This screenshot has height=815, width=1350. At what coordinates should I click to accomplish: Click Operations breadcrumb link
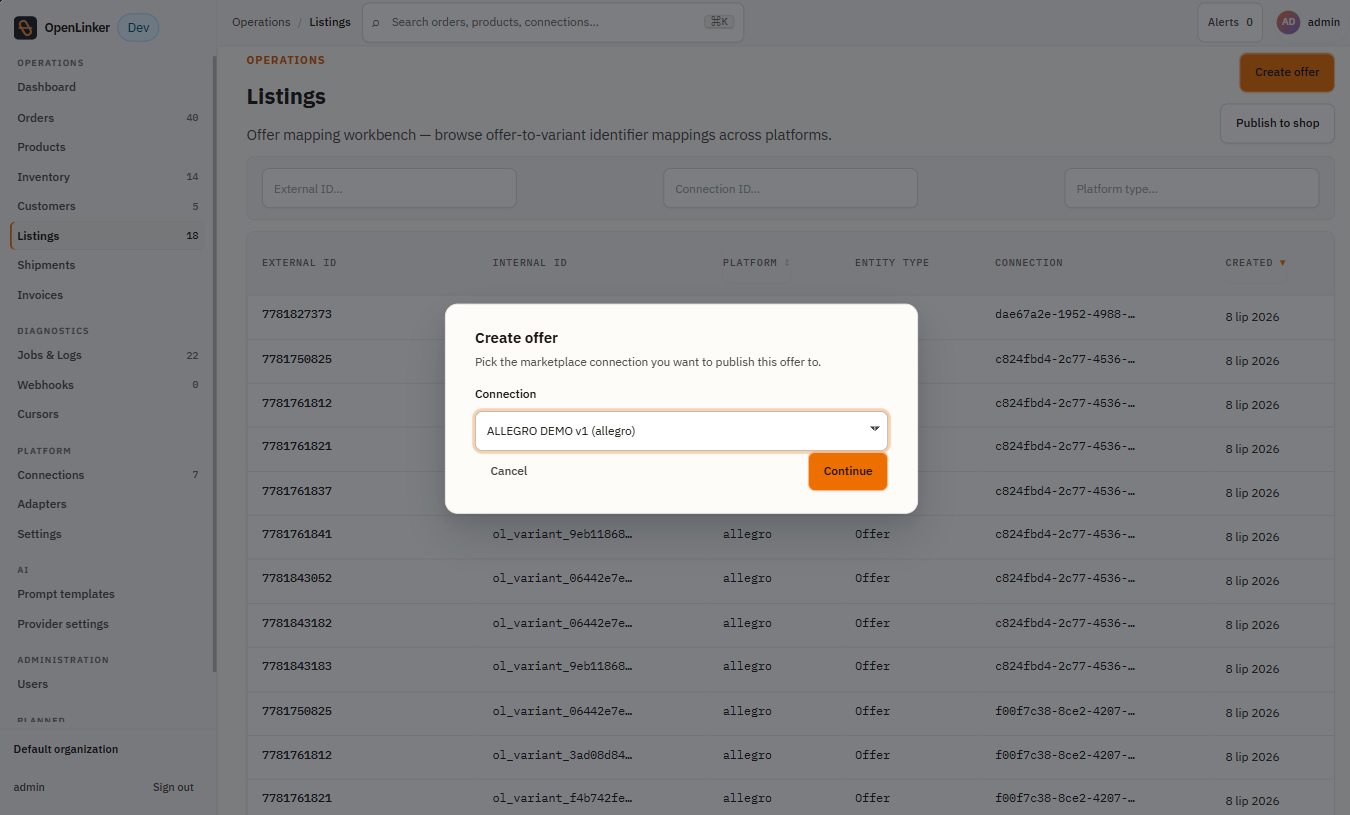coord(261,22)
